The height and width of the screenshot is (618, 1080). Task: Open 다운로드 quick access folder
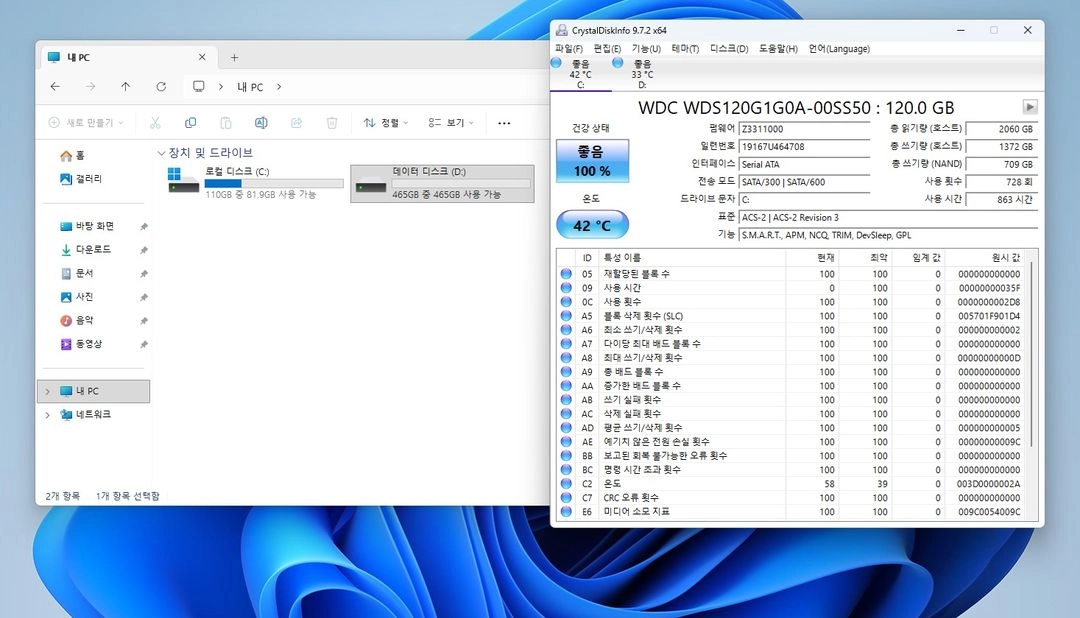pos(85,249)
